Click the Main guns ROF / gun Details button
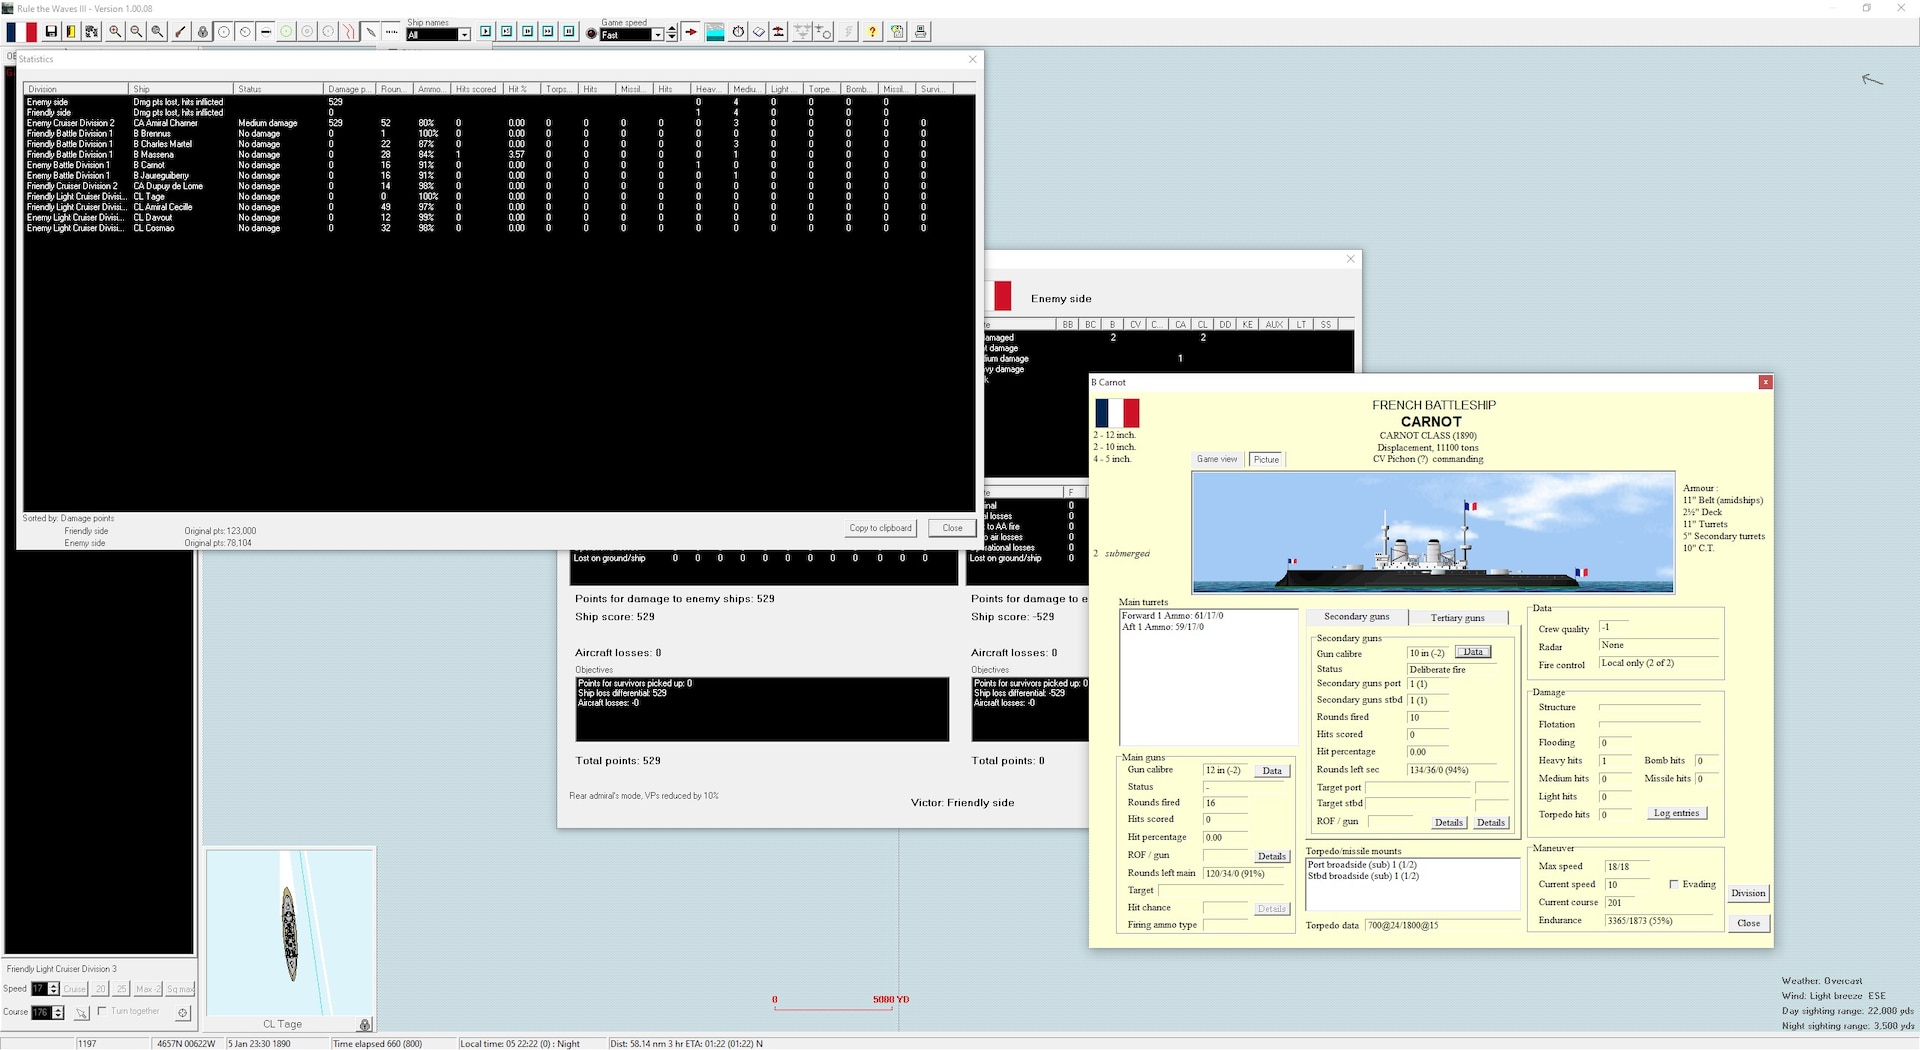Viewport: 1920px width, 1050px height. tap(1272, 857)
